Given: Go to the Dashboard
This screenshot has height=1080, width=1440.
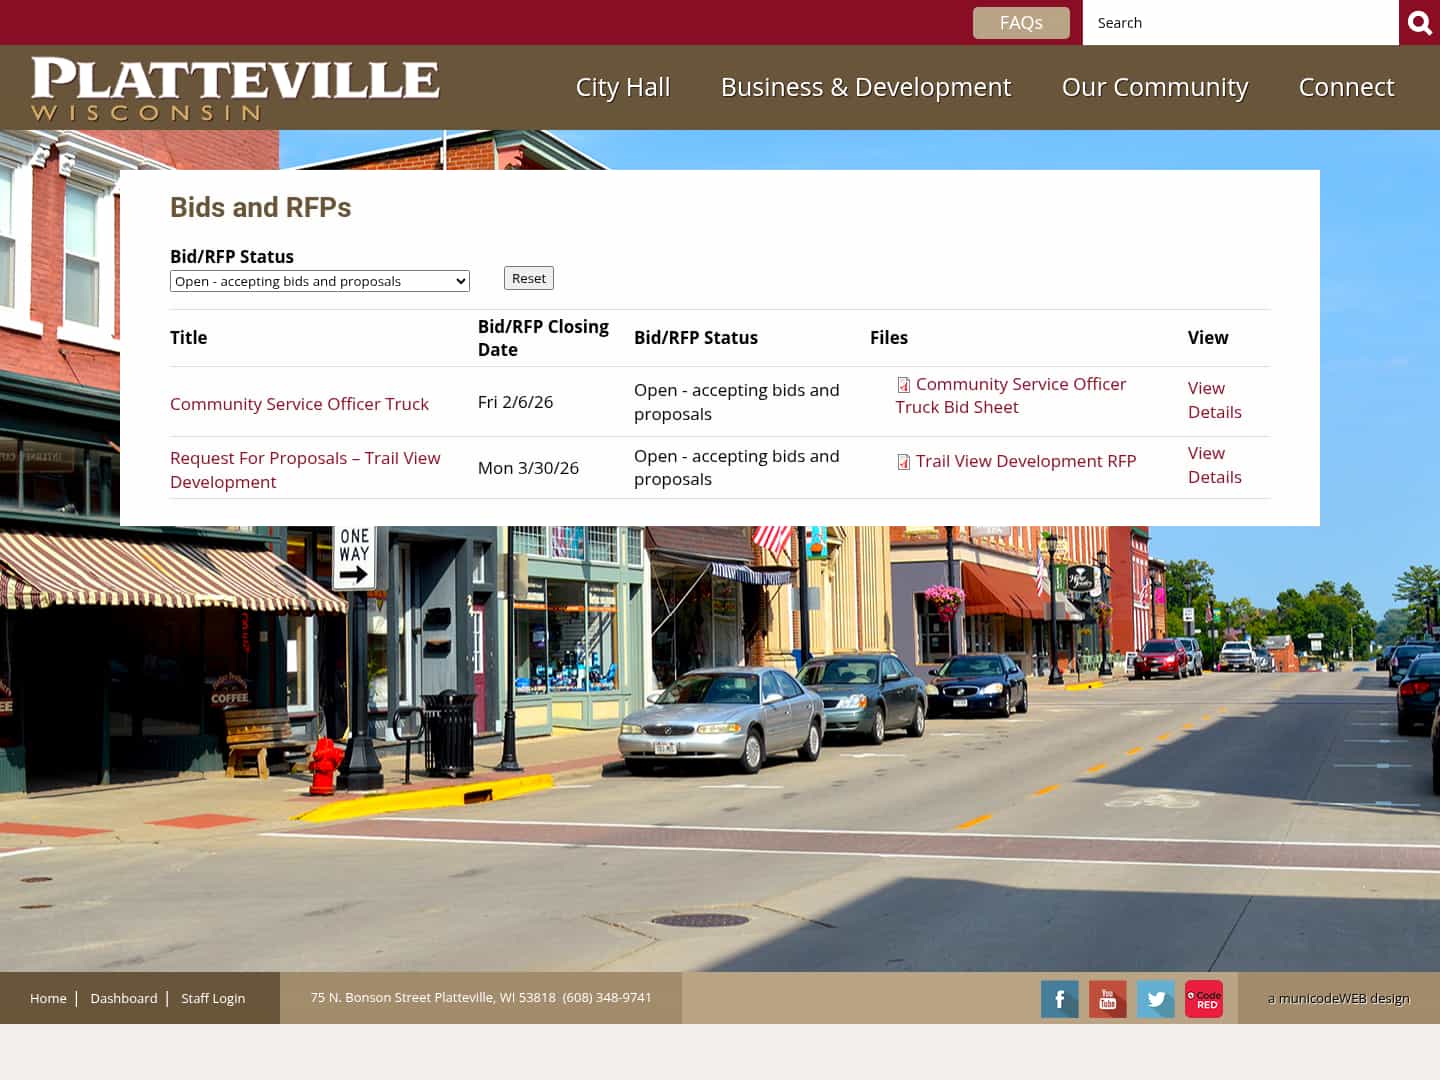Looking at the screenshot, I should tap(124, 998).
